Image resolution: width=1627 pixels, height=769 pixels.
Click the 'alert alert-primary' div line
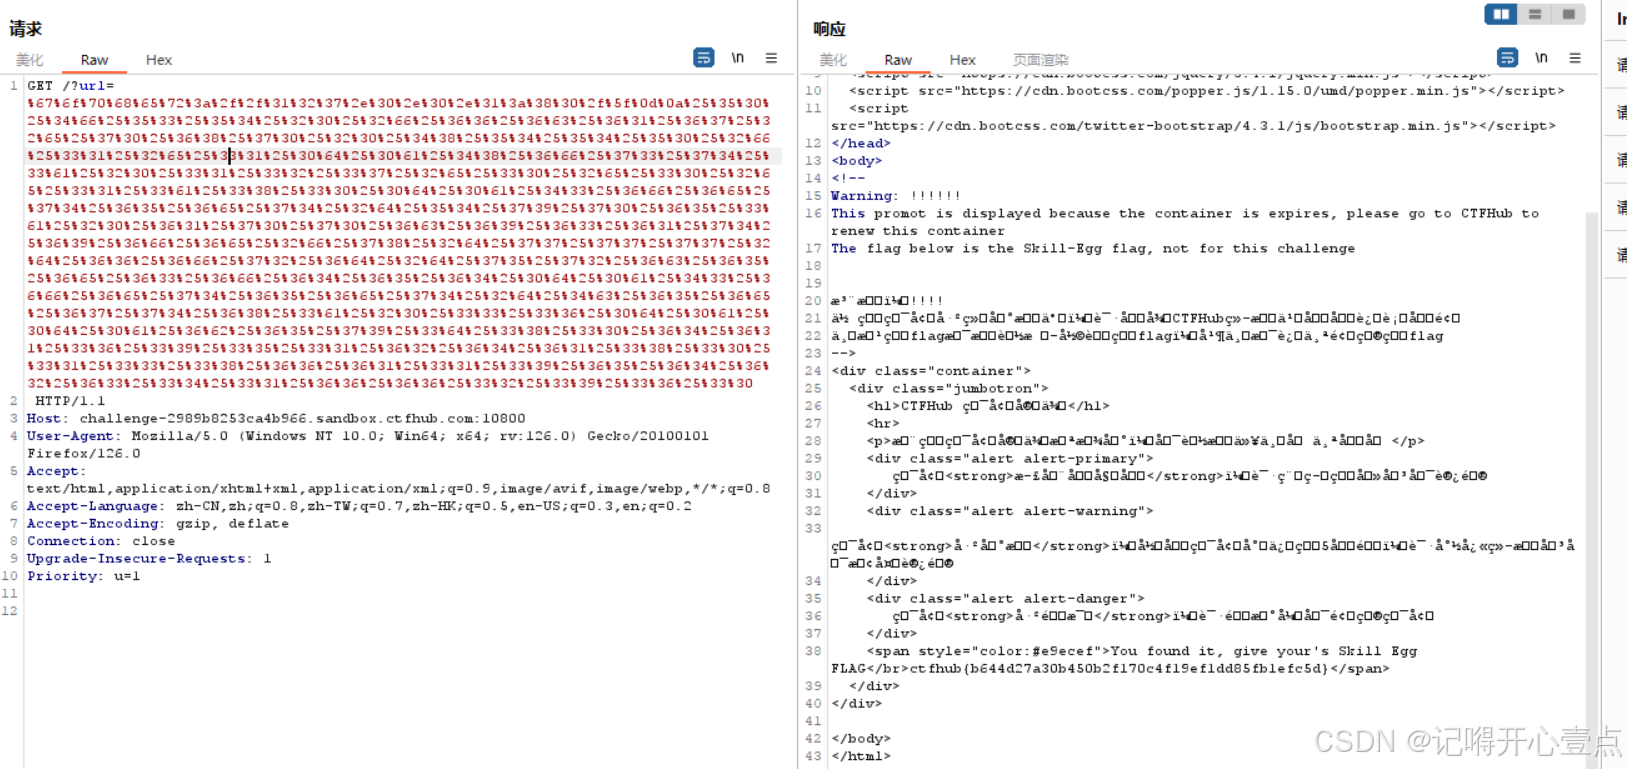click(x=1010, y=458)
